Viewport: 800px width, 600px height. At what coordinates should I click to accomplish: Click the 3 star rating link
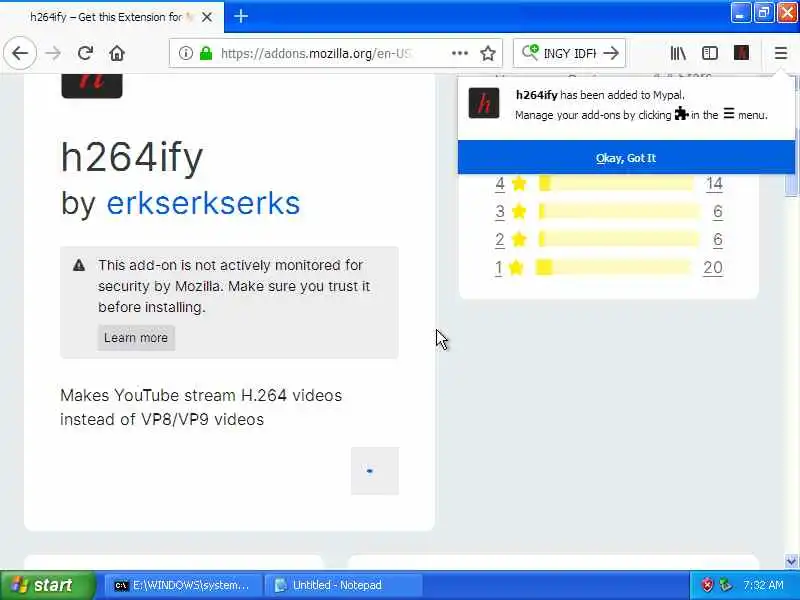click(499, 211)
